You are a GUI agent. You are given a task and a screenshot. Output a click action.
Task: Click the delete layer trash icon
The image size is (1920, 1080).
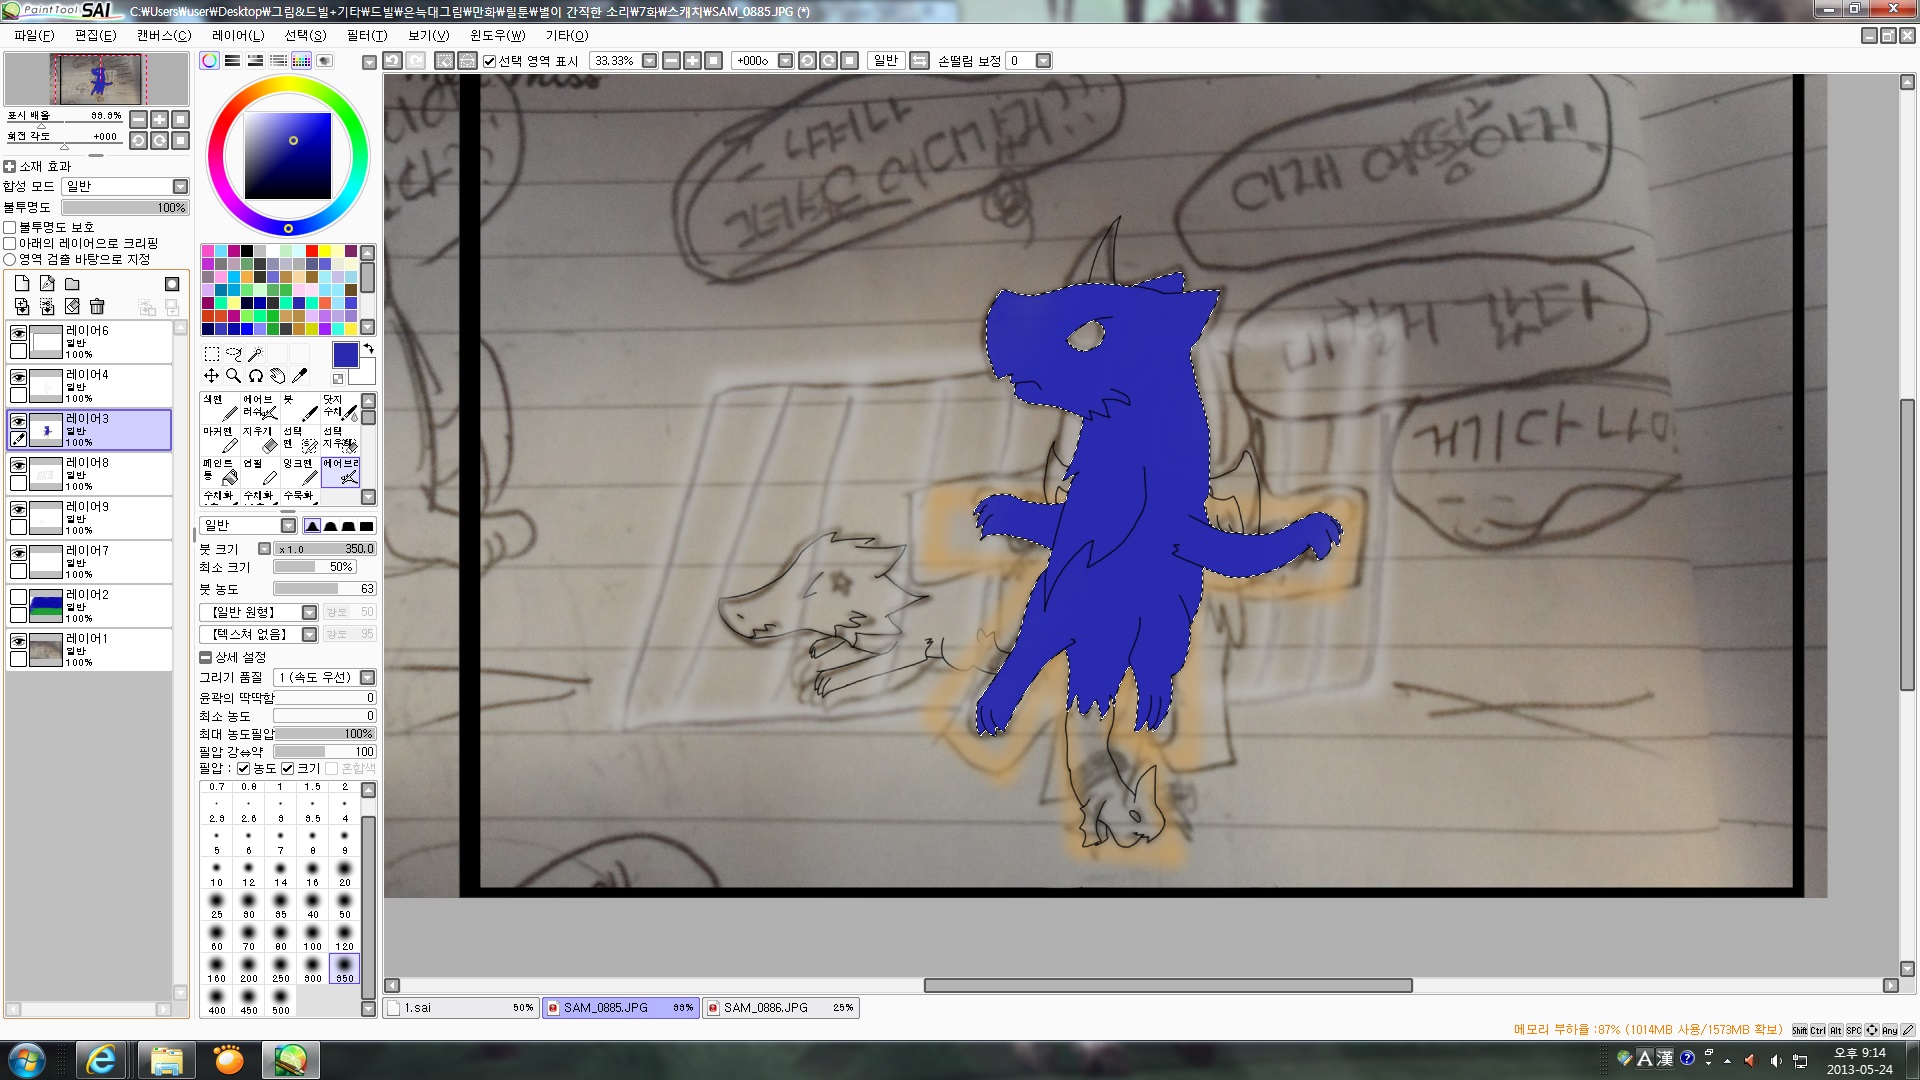[97, 307]
